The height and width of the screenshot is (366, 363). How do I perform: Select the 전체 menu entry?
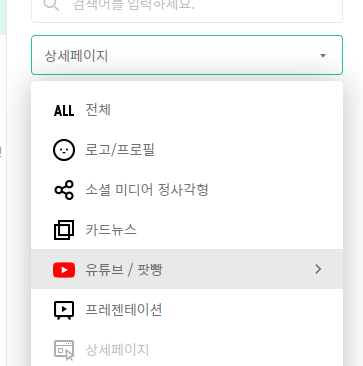[x=187, y=110]
